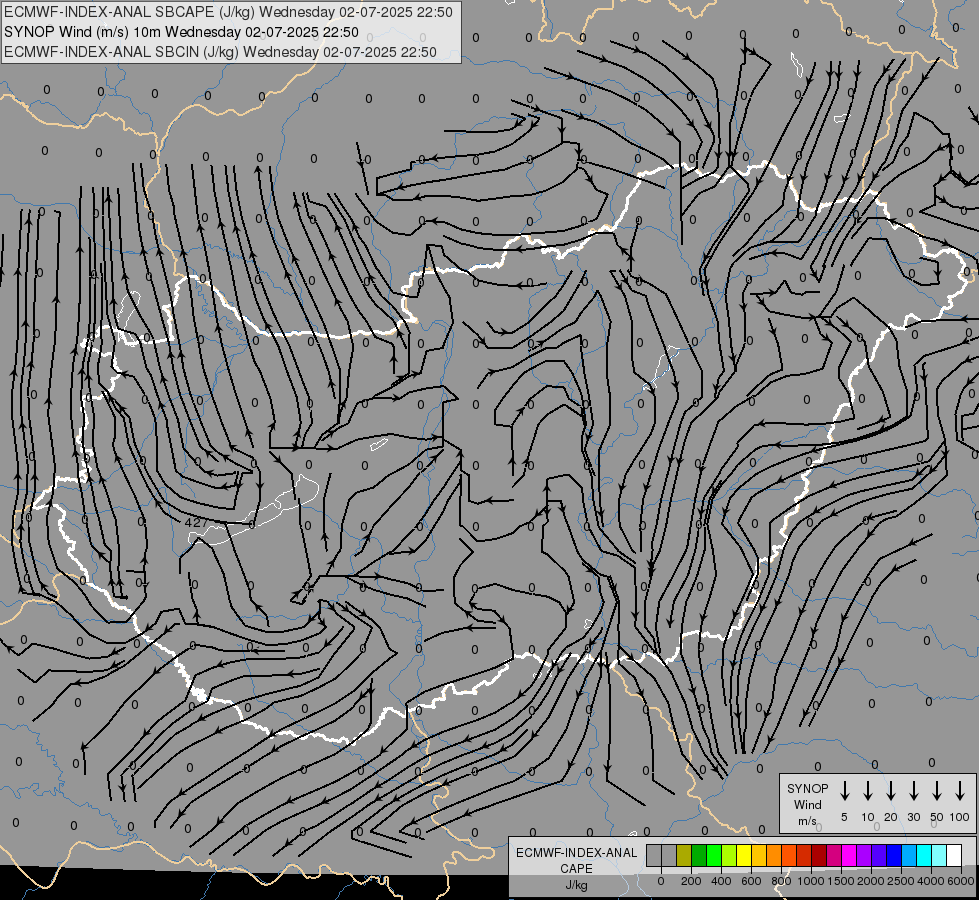Click the SBCAPE title line in the header
The width and height of the screenshot is (979, 900).
228,12
